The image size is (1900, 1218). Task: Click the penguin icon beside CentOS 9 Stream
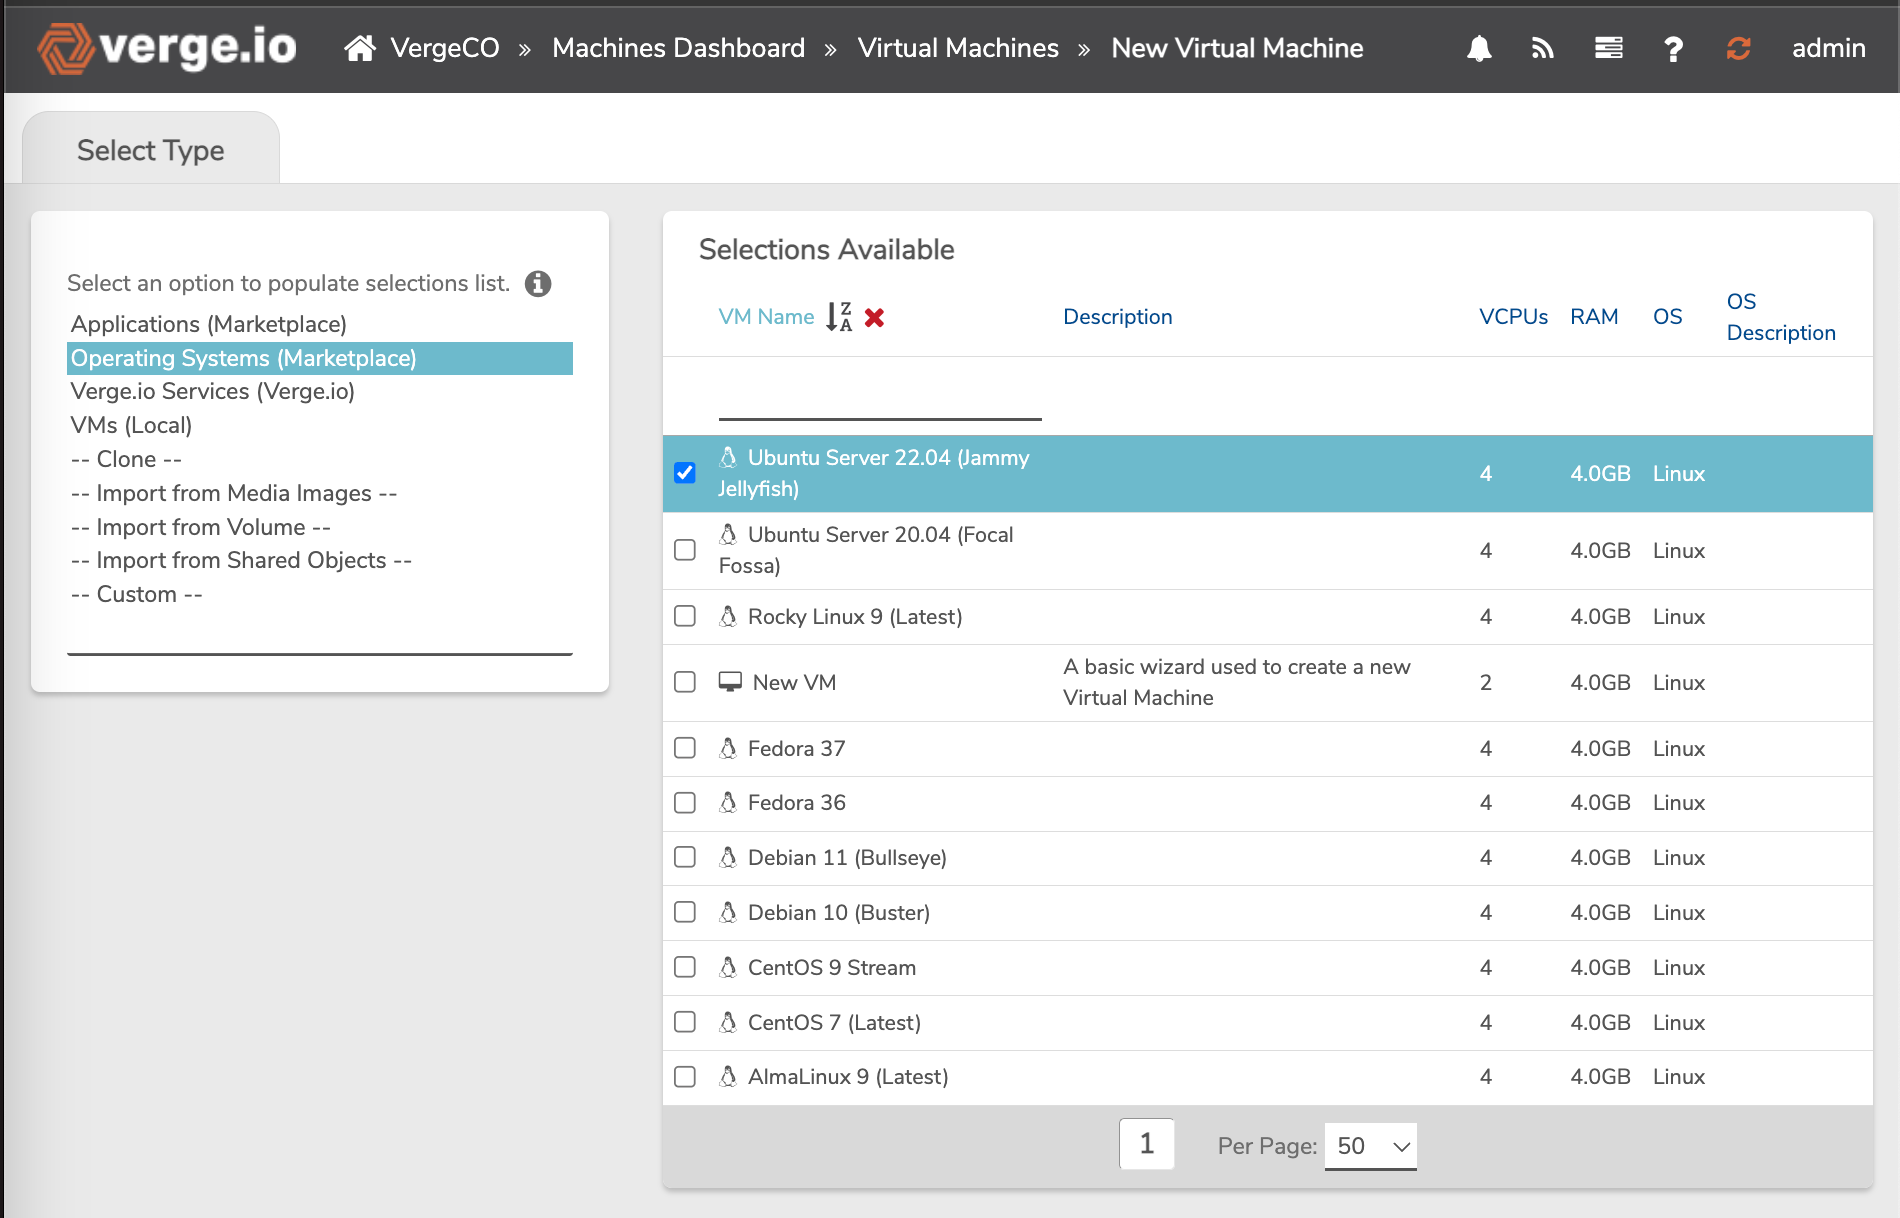pyautogui.click(x=729, y=967)
